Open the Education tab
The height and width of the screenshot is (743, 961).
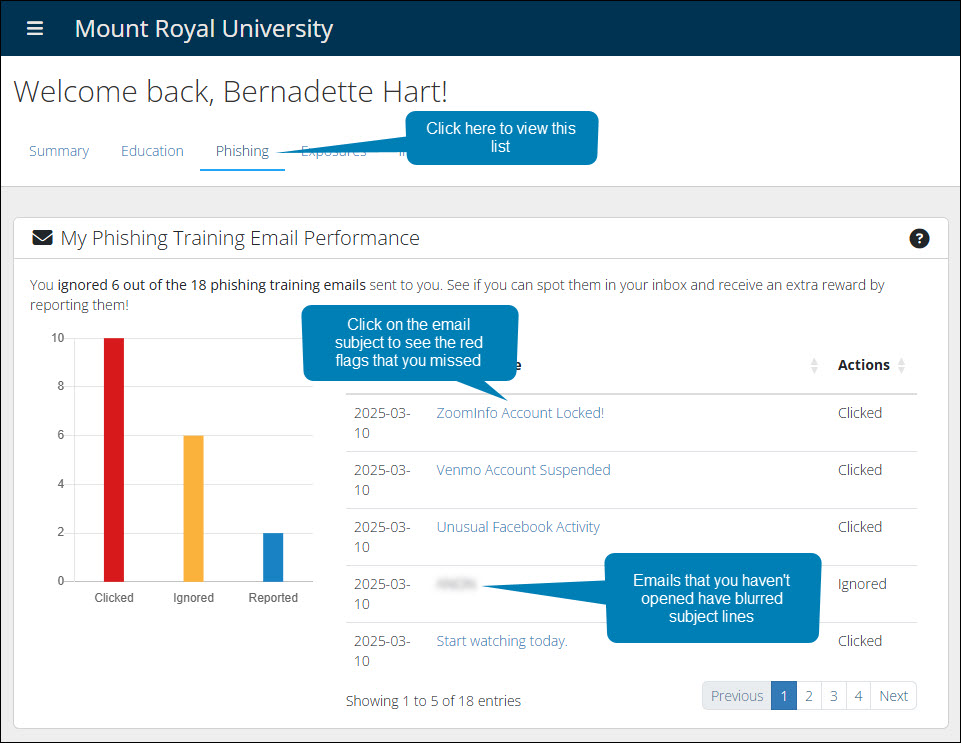(x=152, y=151)
